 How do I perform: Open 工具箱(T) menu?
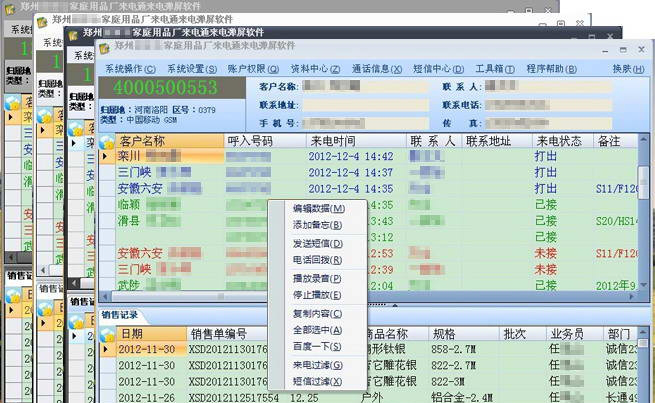pyautogui.click(x=495, y=69)
